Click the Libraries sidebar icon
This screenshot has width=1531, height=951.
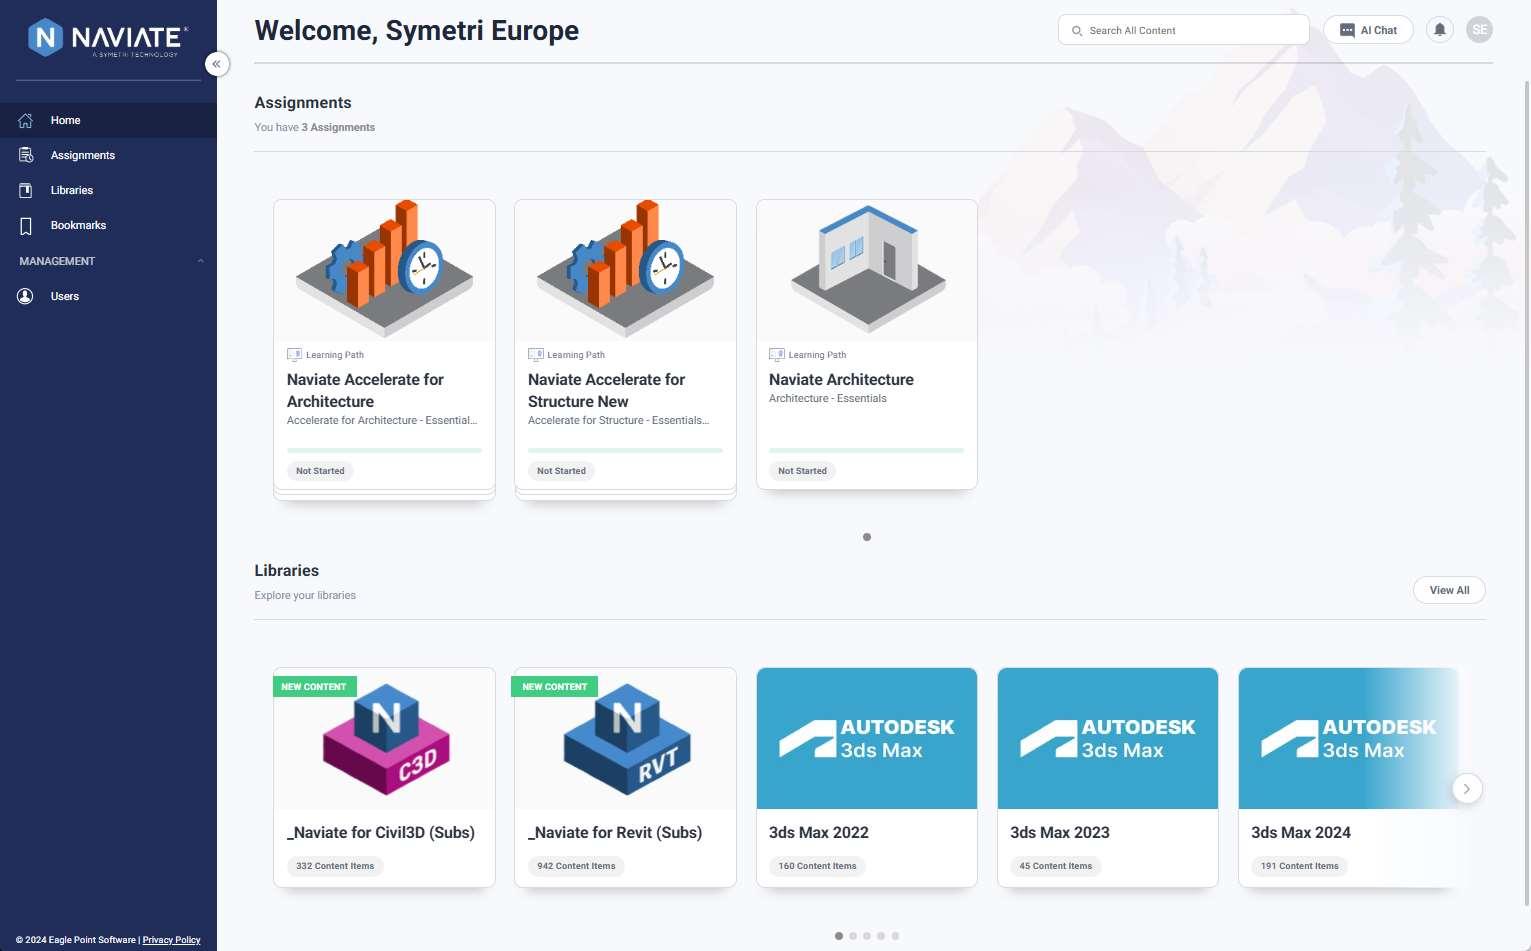pyautogui.click(x=26, y=191)
